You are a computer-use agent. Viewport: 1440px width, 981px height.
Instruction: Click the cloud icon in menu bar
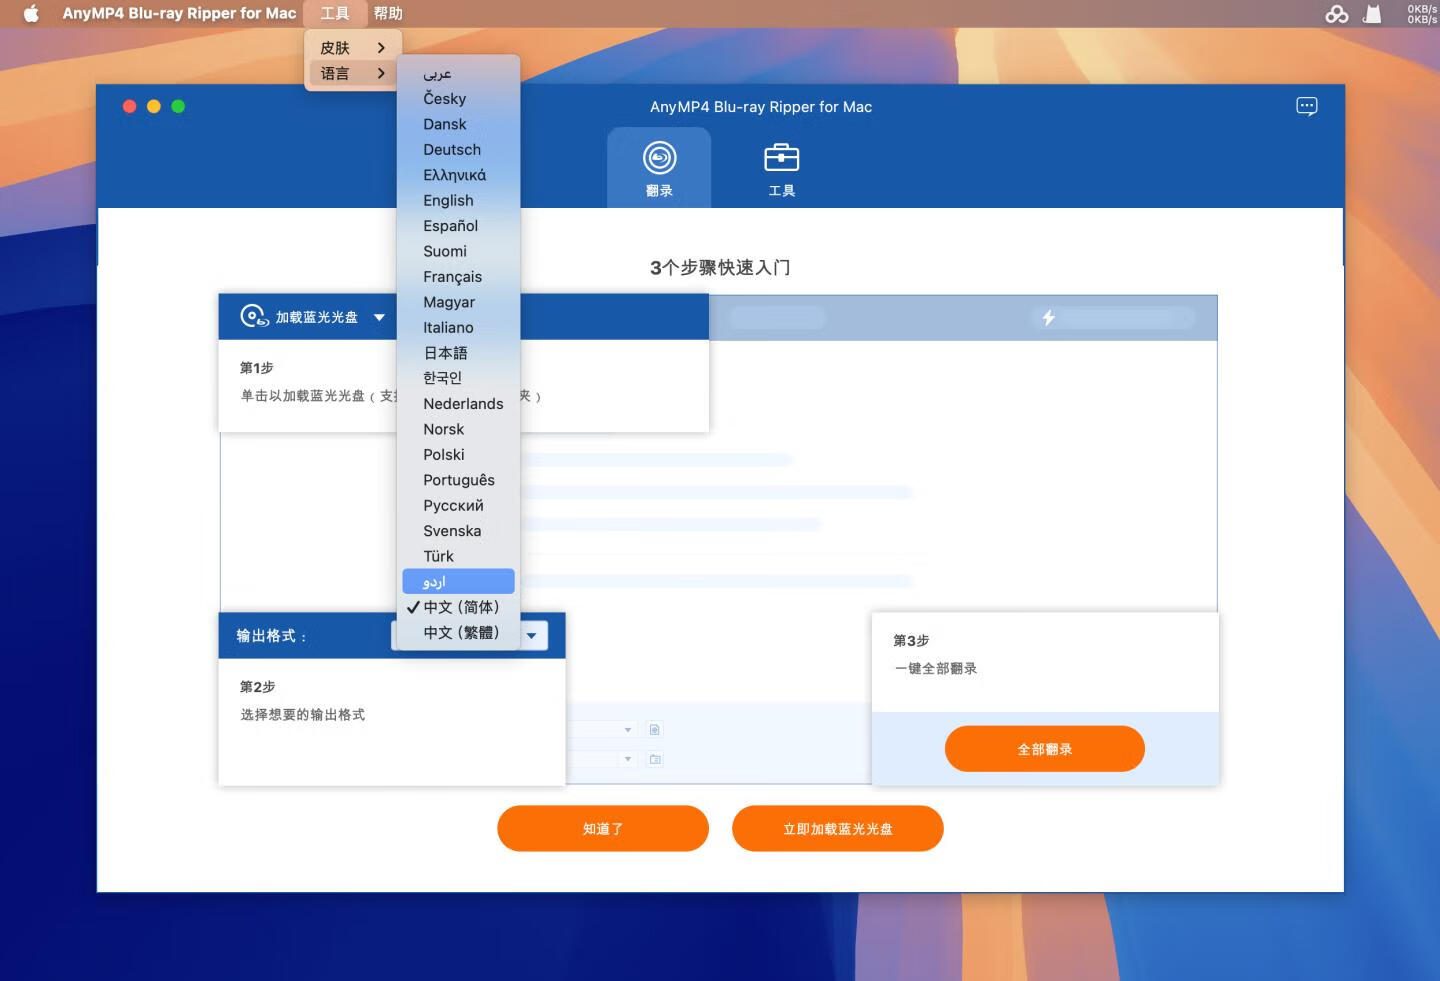1336,14
